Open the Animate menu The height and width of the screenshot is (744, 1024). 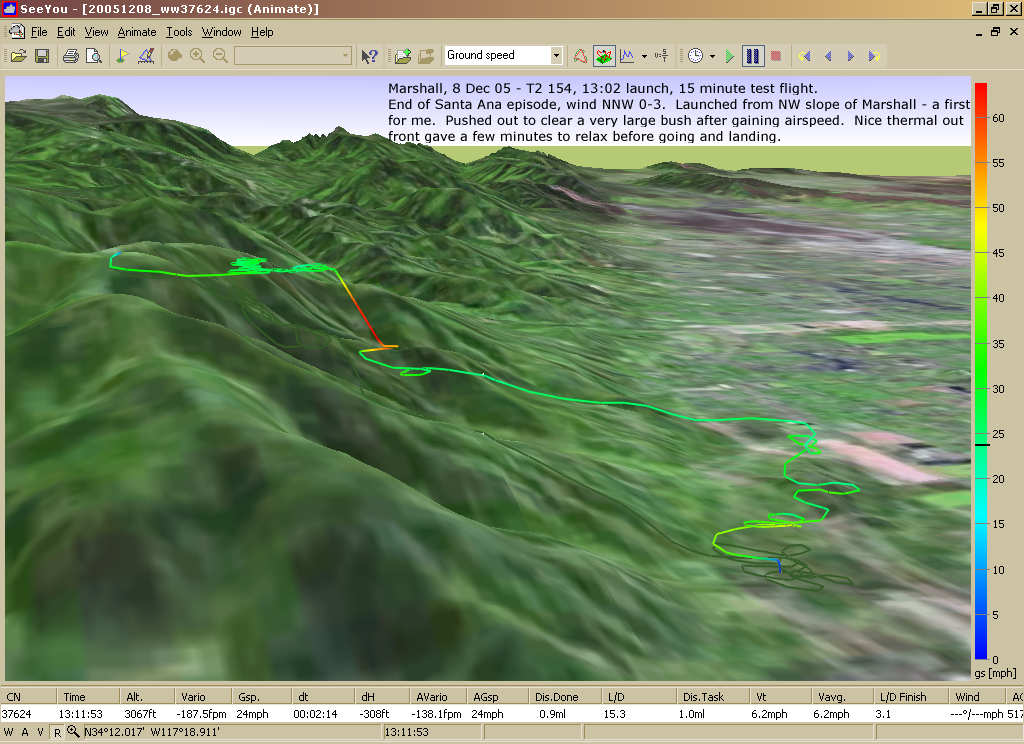(x=137, y=32)
